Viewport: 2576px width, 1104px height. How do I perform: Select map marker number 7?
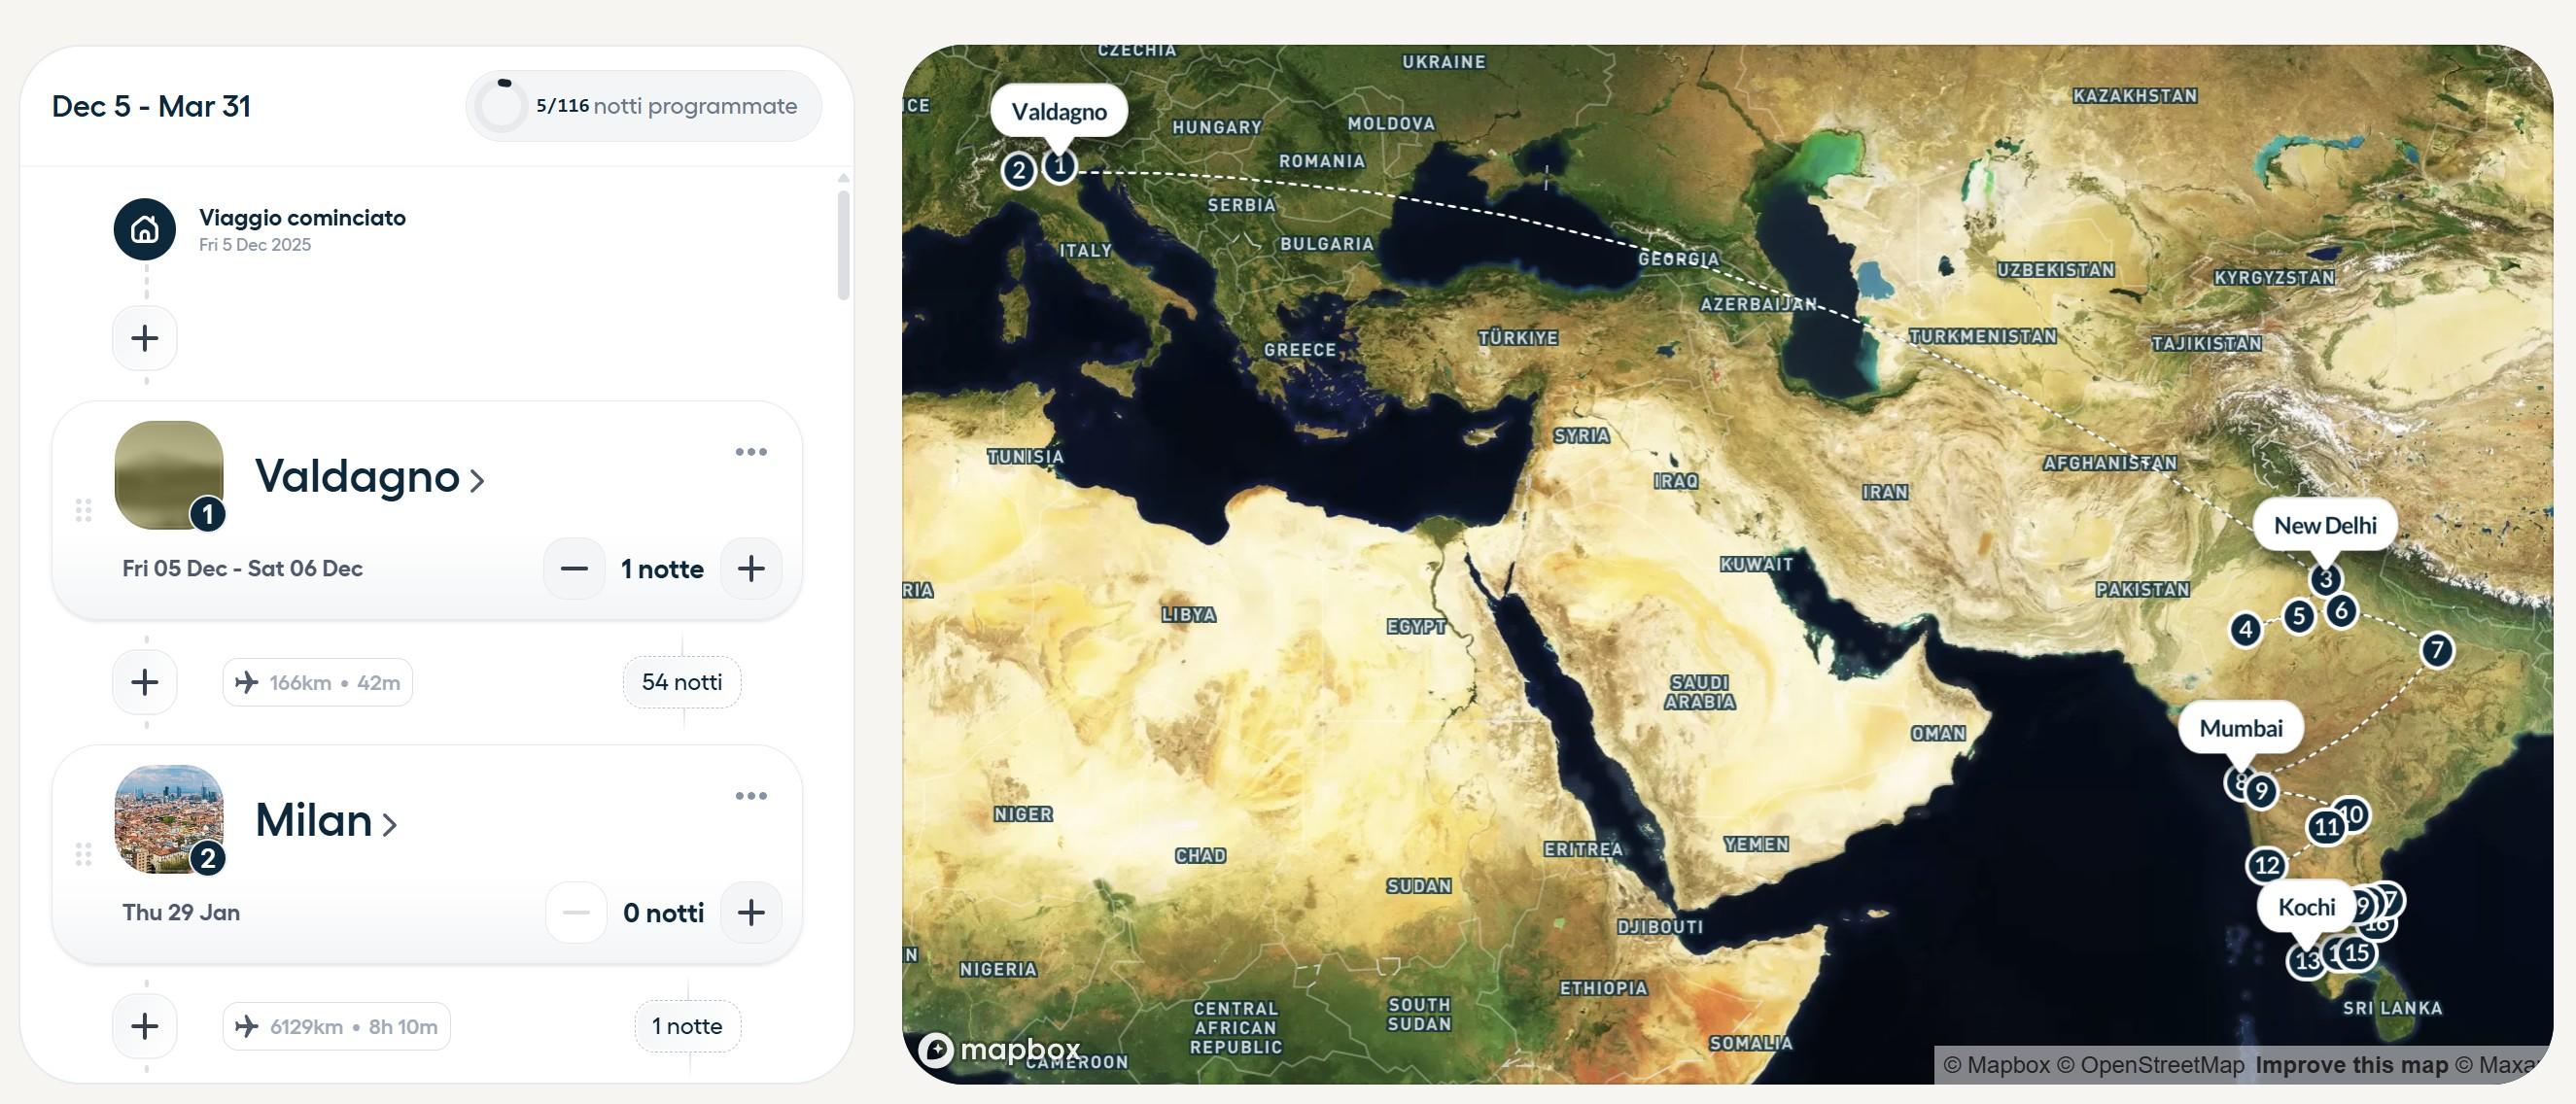point(2436,650)
